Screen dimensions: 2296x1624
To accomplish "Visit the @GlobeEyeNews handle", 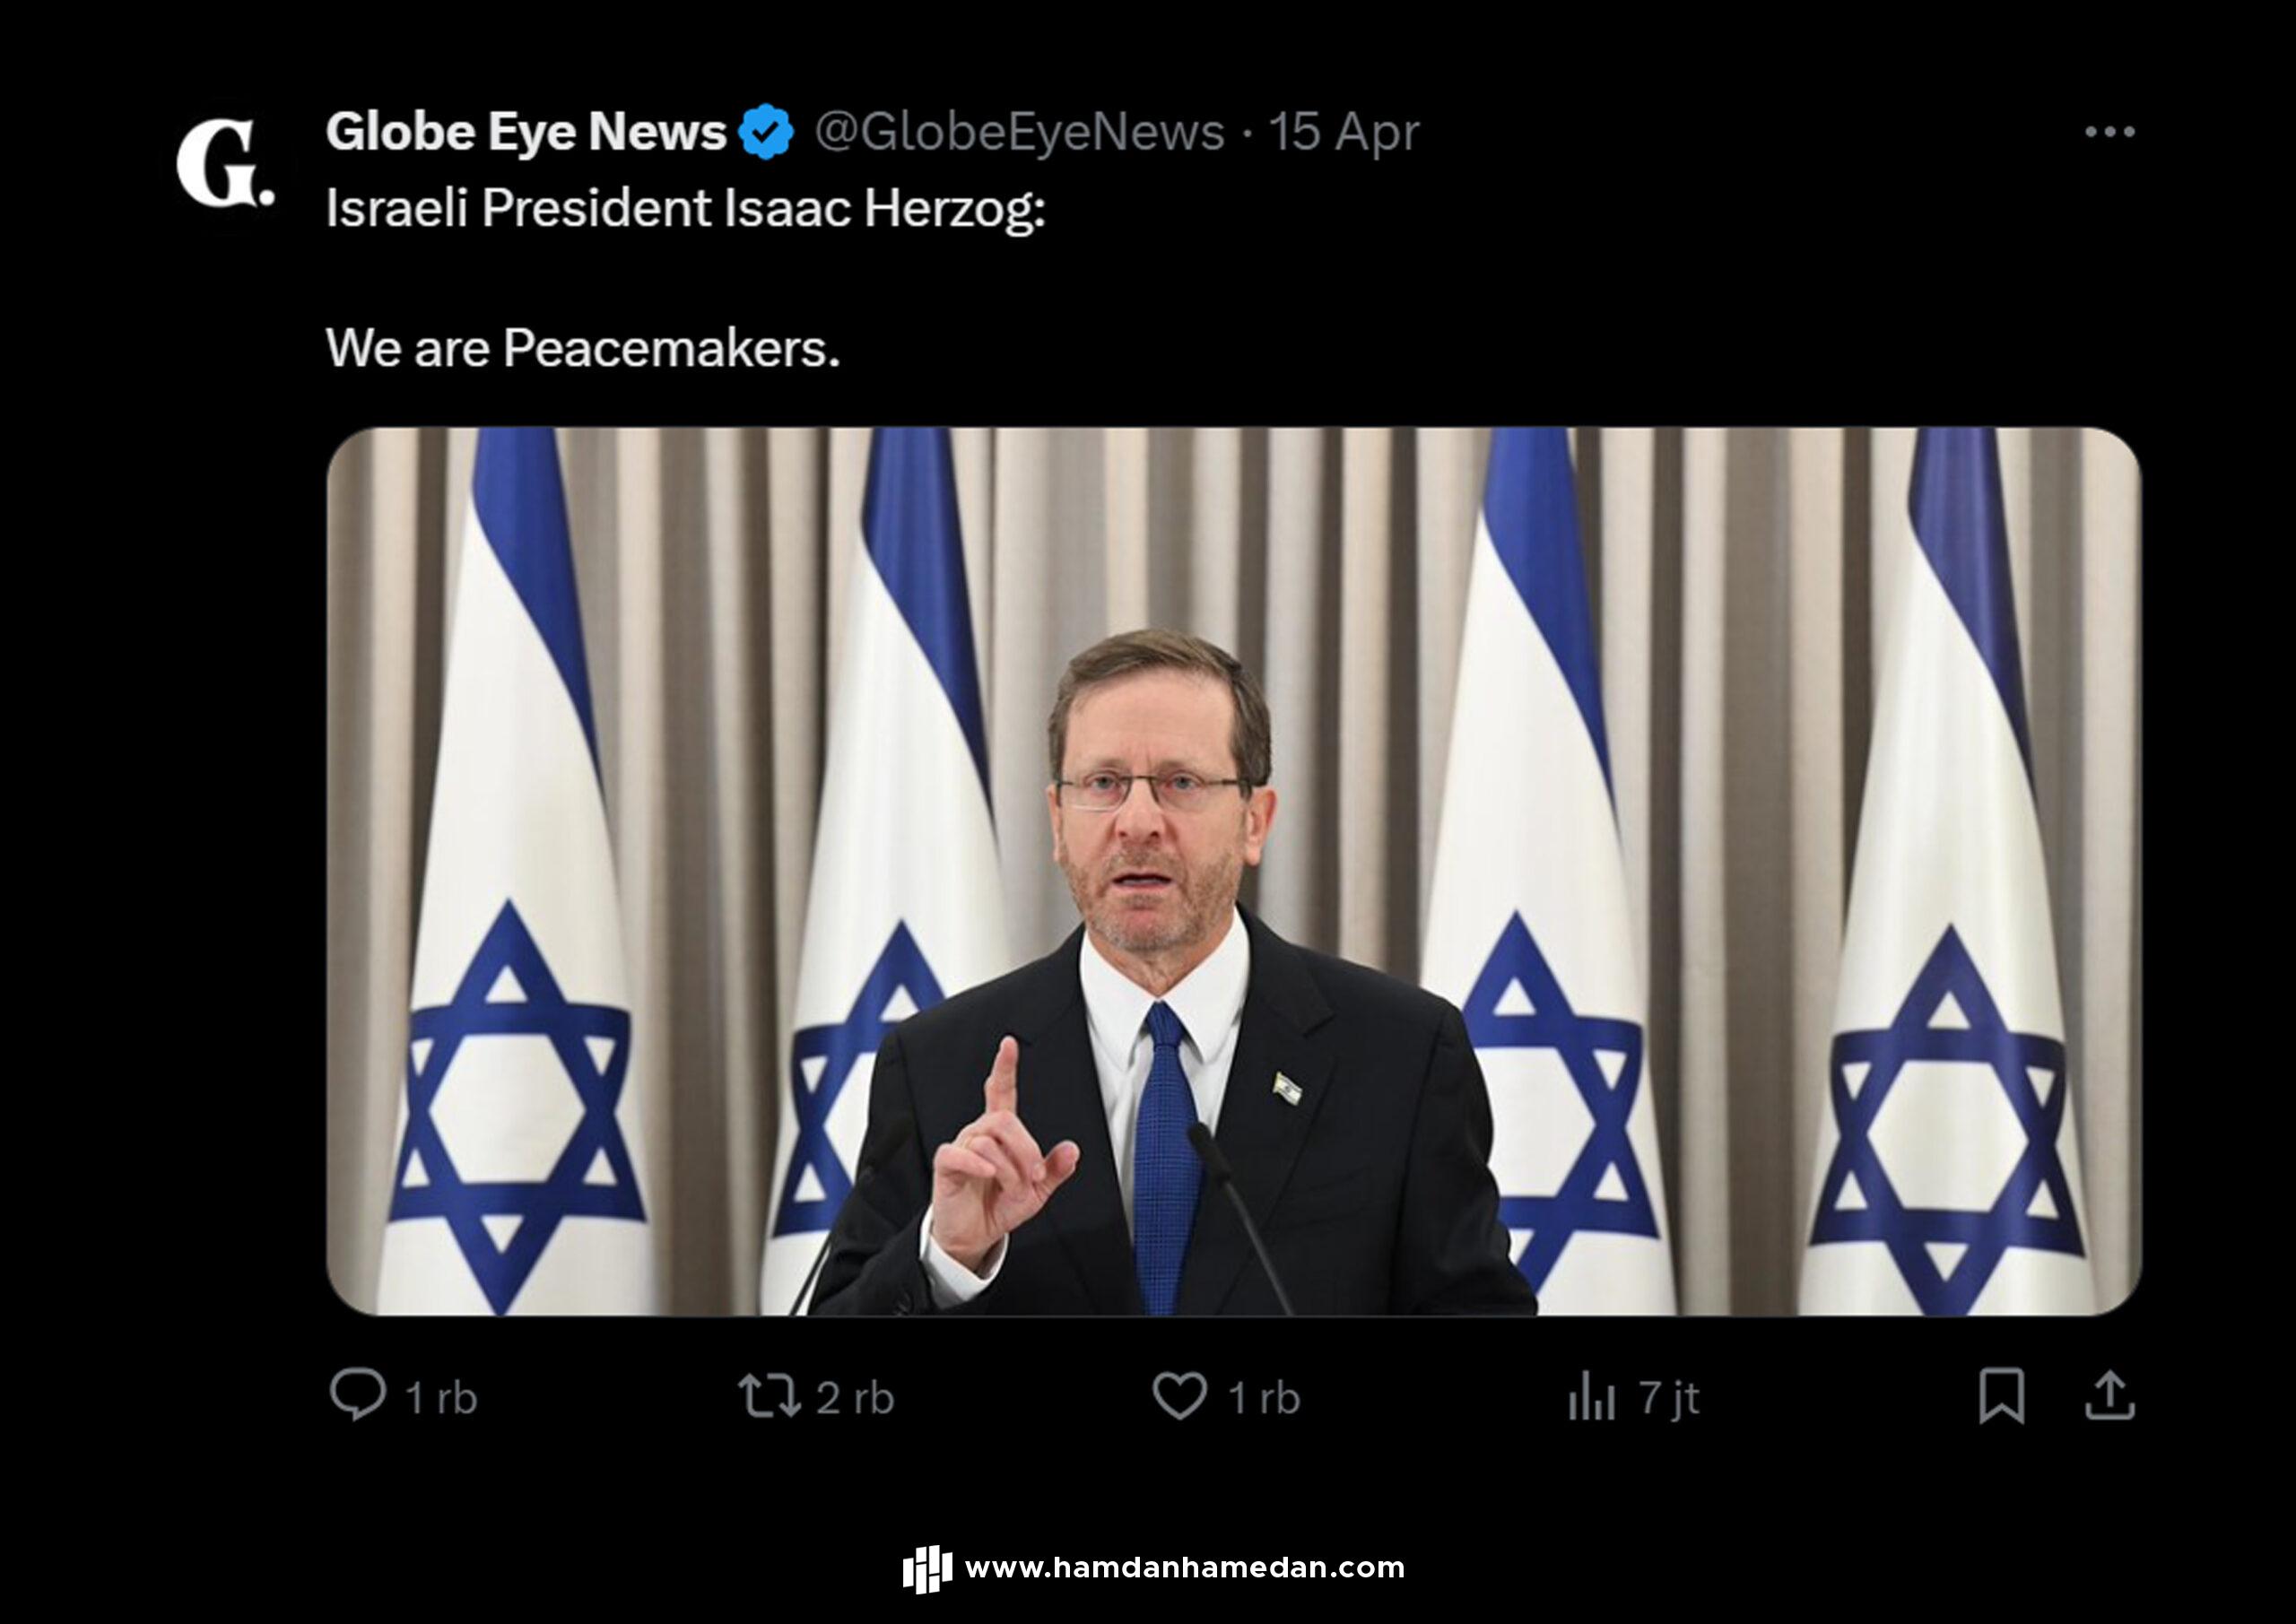I will (1019, 132).
